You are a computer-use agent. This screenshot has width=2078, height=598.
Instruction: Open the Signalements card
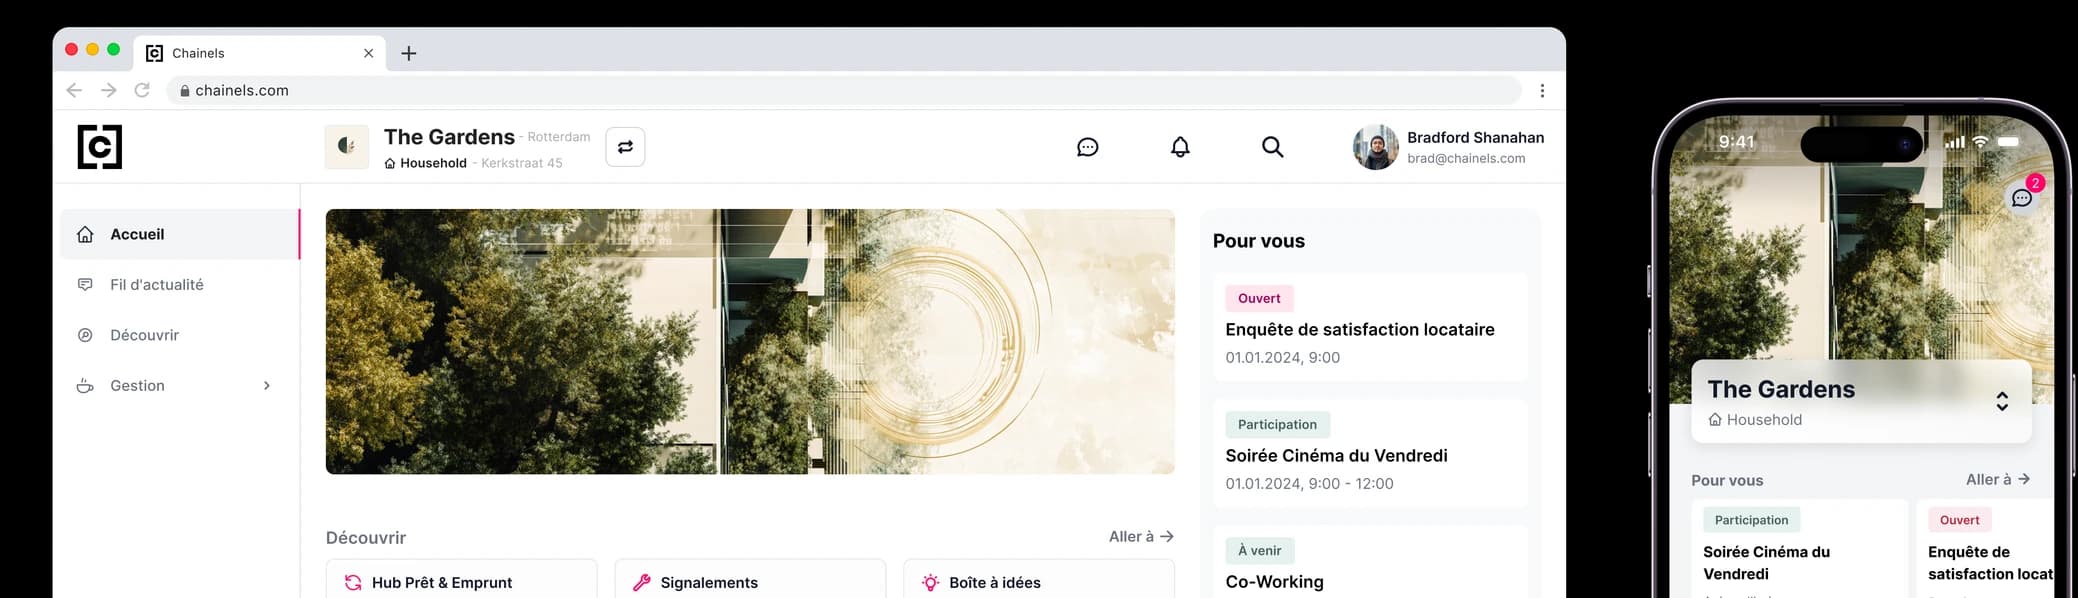pyautogui.click(x=750, y=579)
